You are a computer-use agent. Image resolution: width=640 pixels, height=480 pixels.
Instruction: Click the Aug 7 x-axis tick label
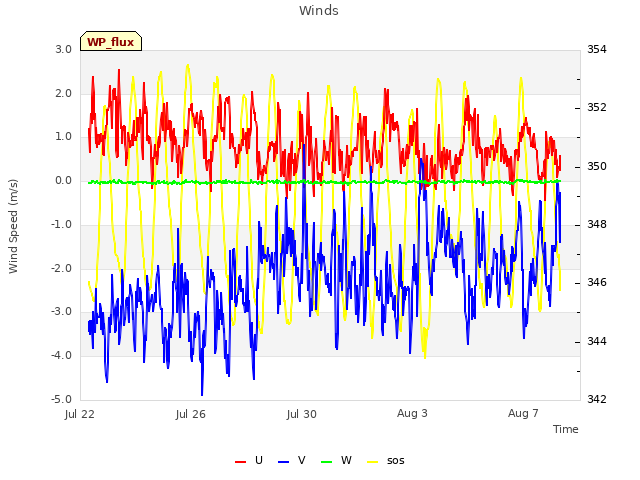tap(523, 413)
